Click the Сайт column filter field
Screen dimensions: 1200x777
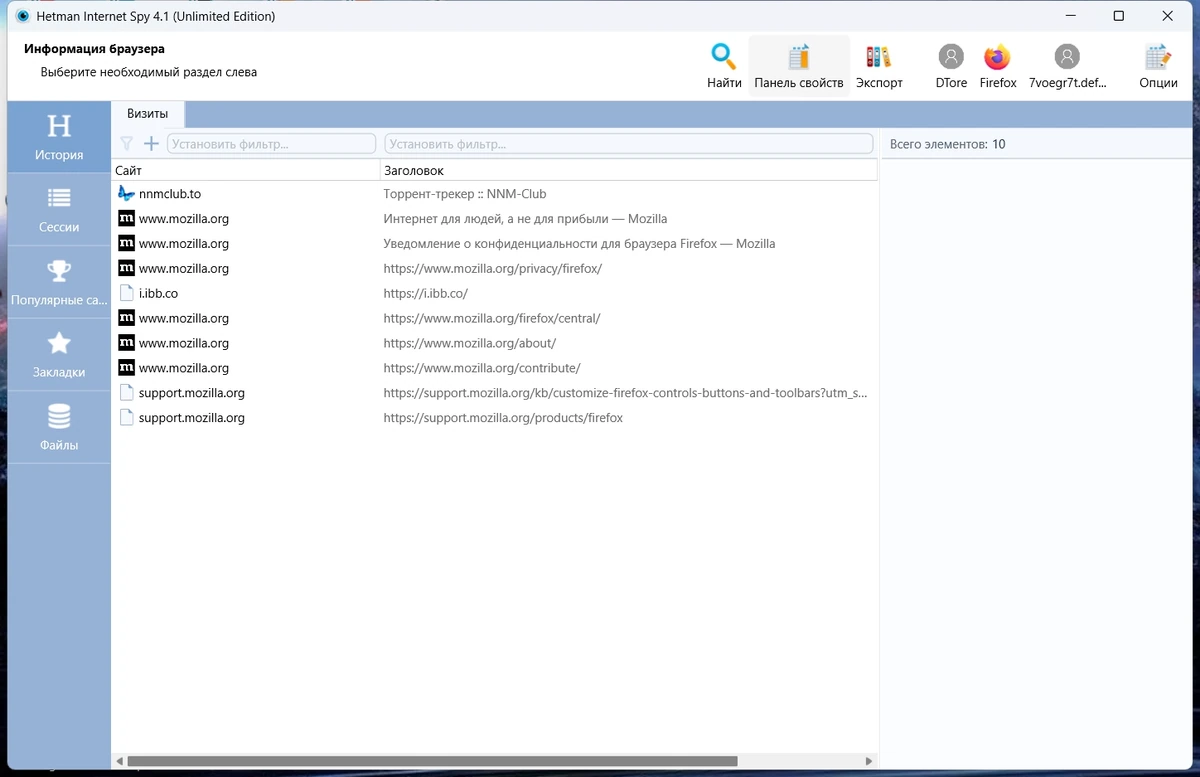271,144
